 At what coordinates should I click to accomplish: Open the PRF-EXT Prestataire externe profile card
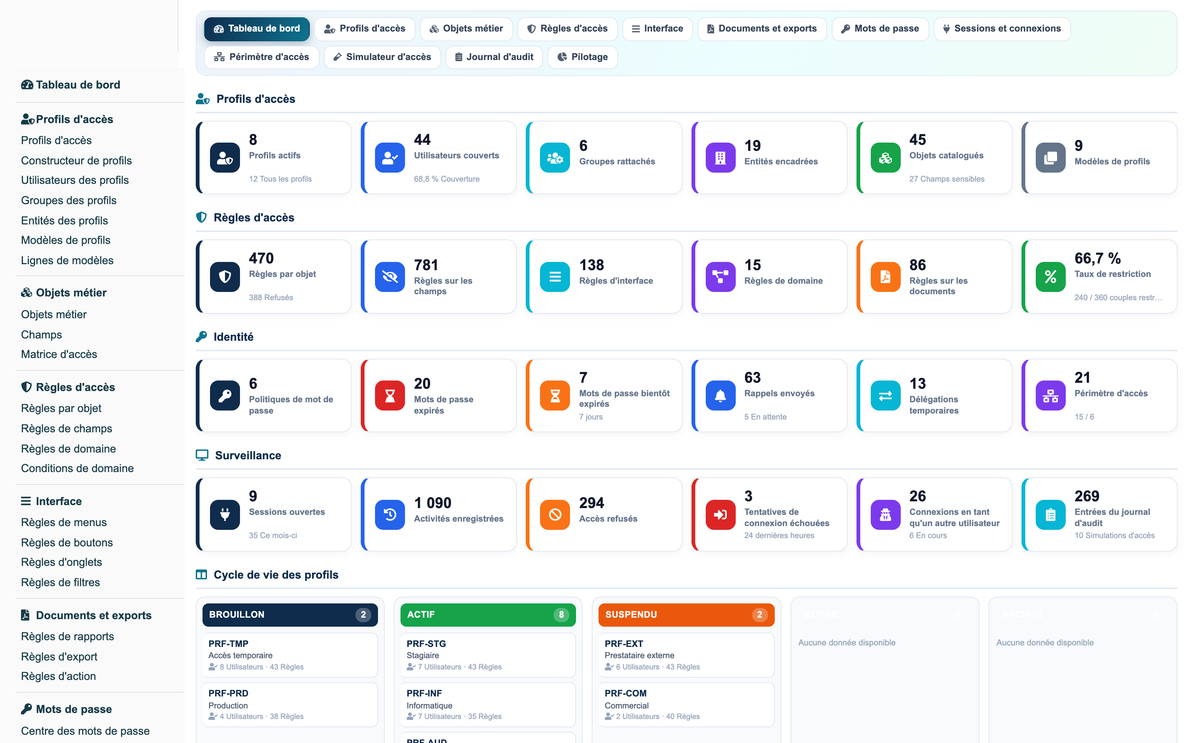tap(686, 655)
